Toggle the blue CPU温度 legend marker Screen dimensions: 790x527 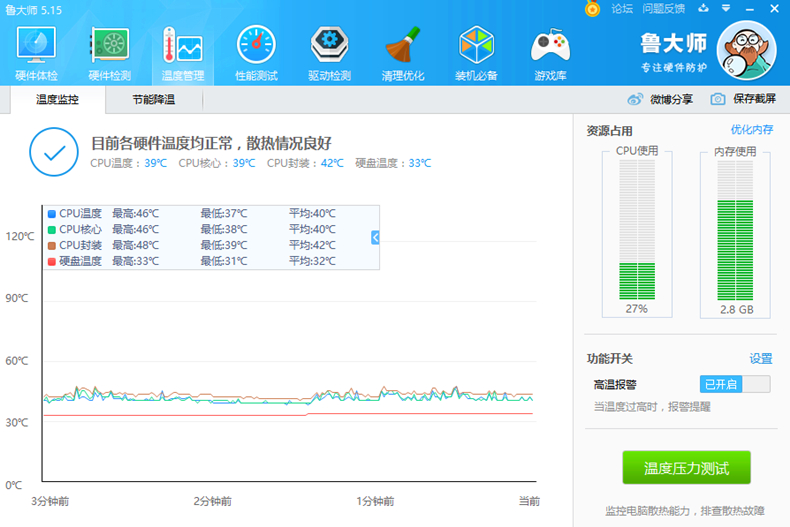[x=52, y=213]
